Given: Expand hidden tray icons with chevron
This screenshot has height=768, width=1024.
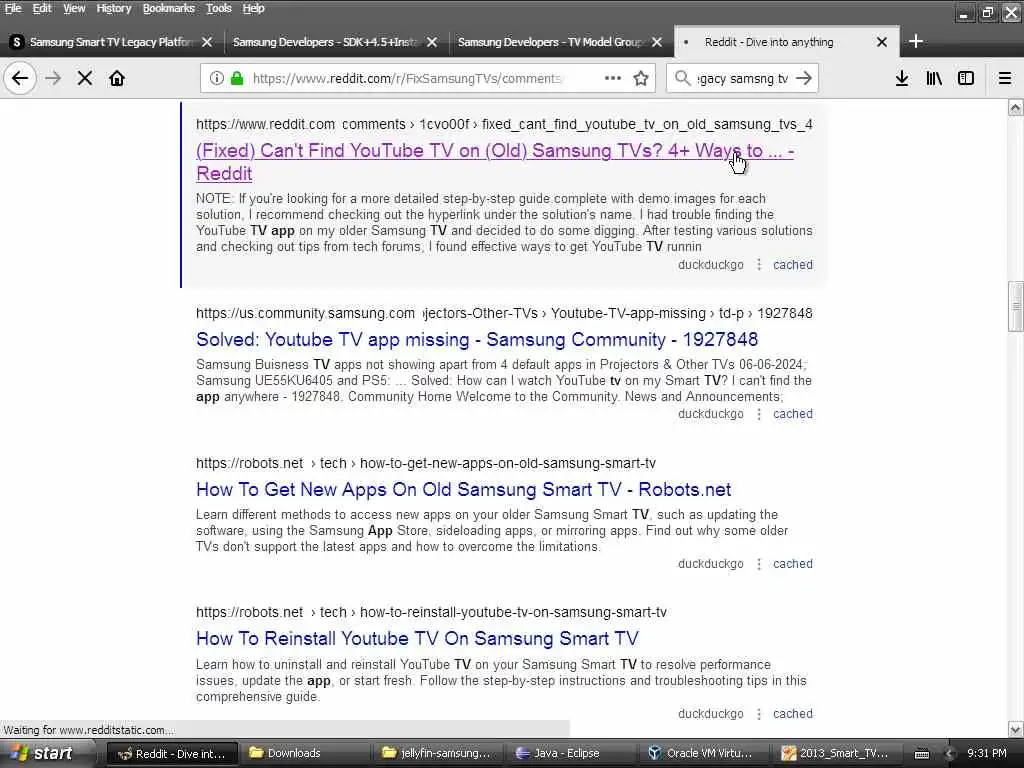Looking at the screenshot, I should pyautogui.click(x=950, y=754).
